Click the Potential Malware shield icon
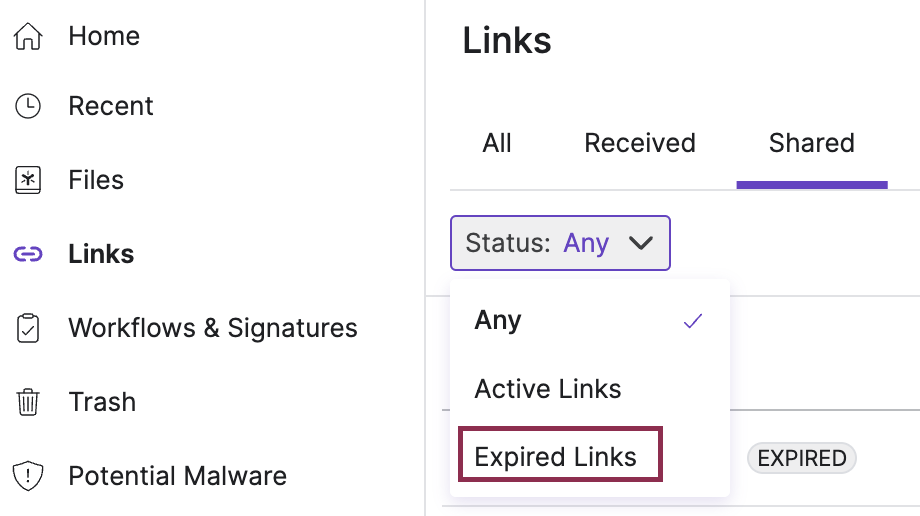The width and height of the screenshot is (920, 516). coord(28,476)
